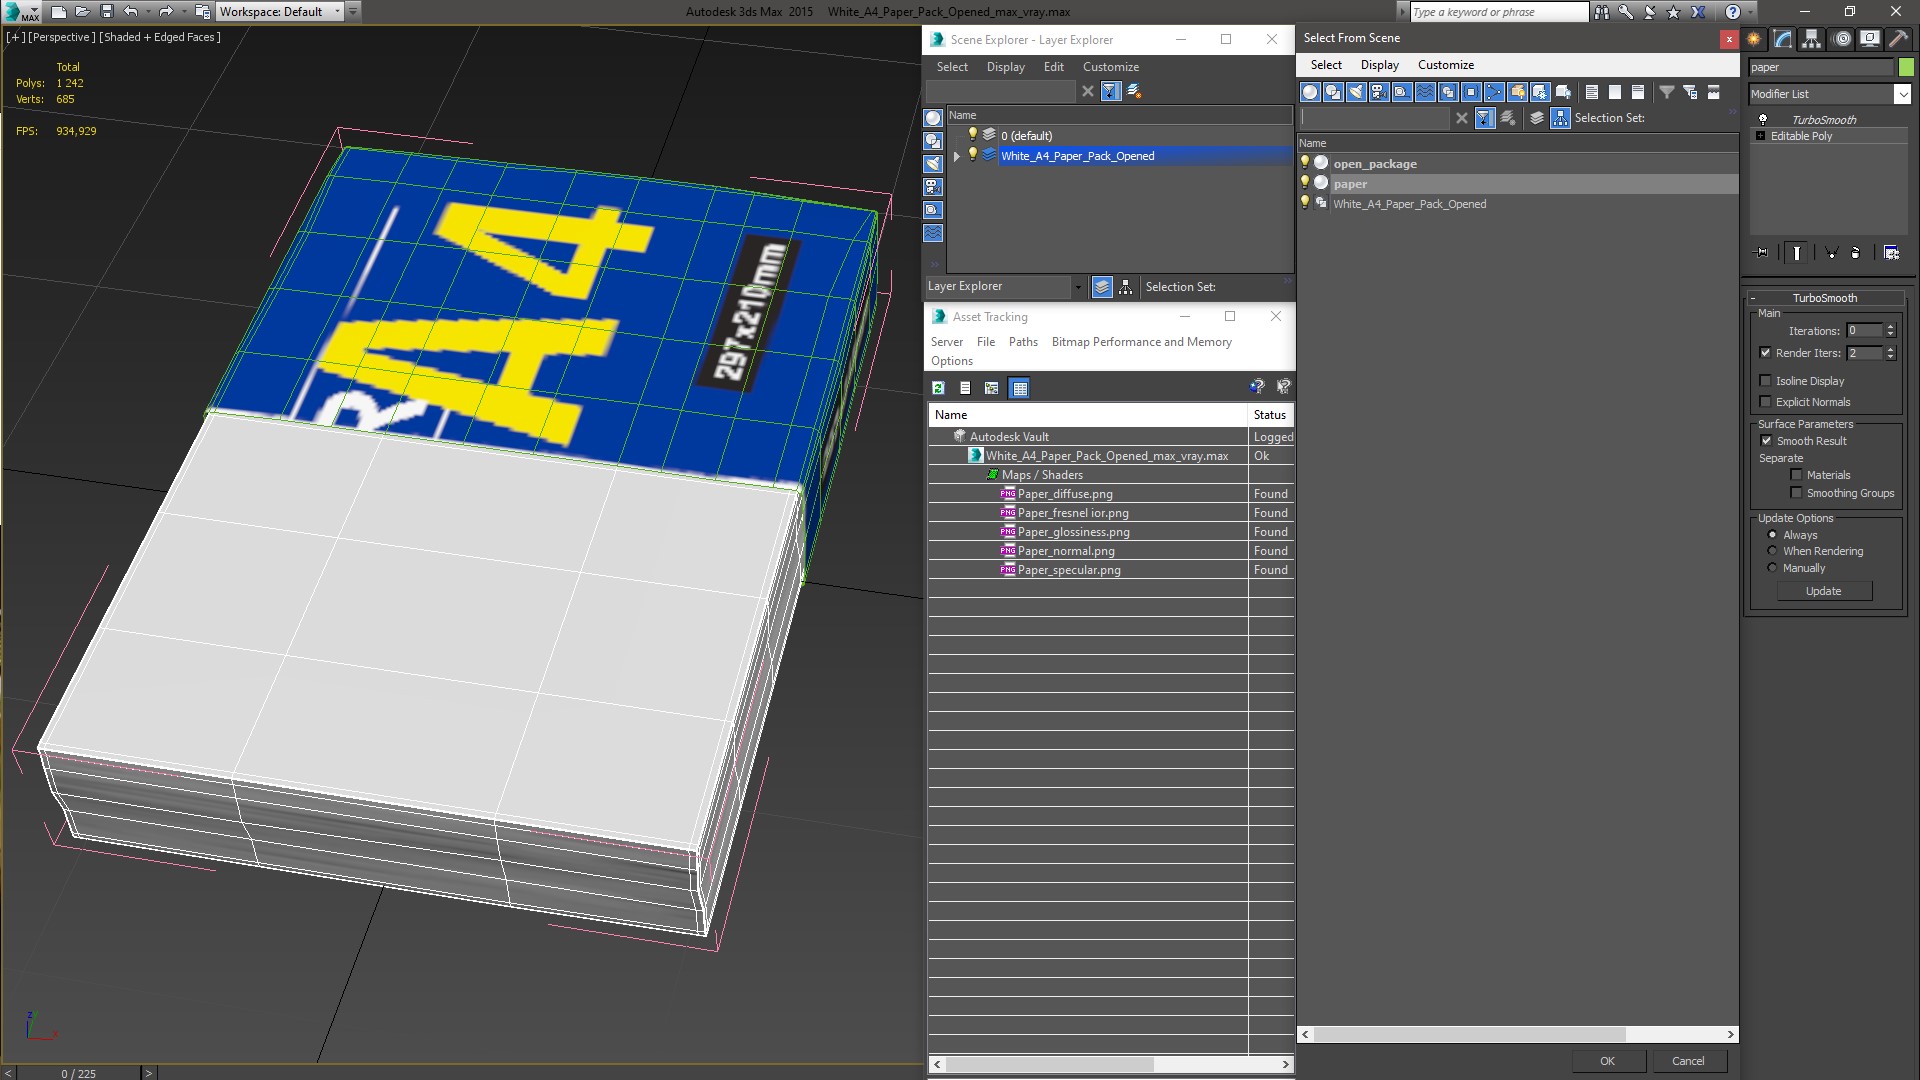
Task: Toggle TurboSmooth modifier bulb on/off
Action: click(1763, 120)
